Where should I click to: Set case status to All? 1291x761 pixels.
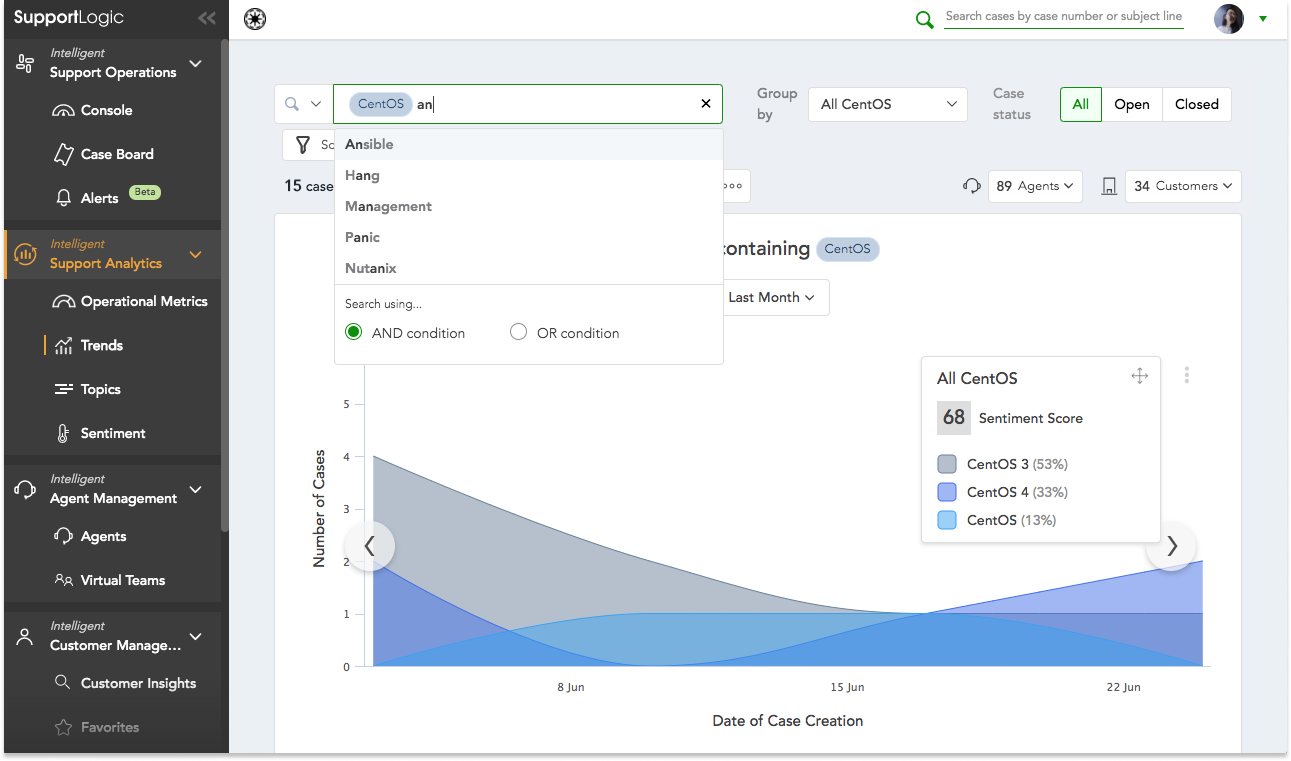[1081, 104]
